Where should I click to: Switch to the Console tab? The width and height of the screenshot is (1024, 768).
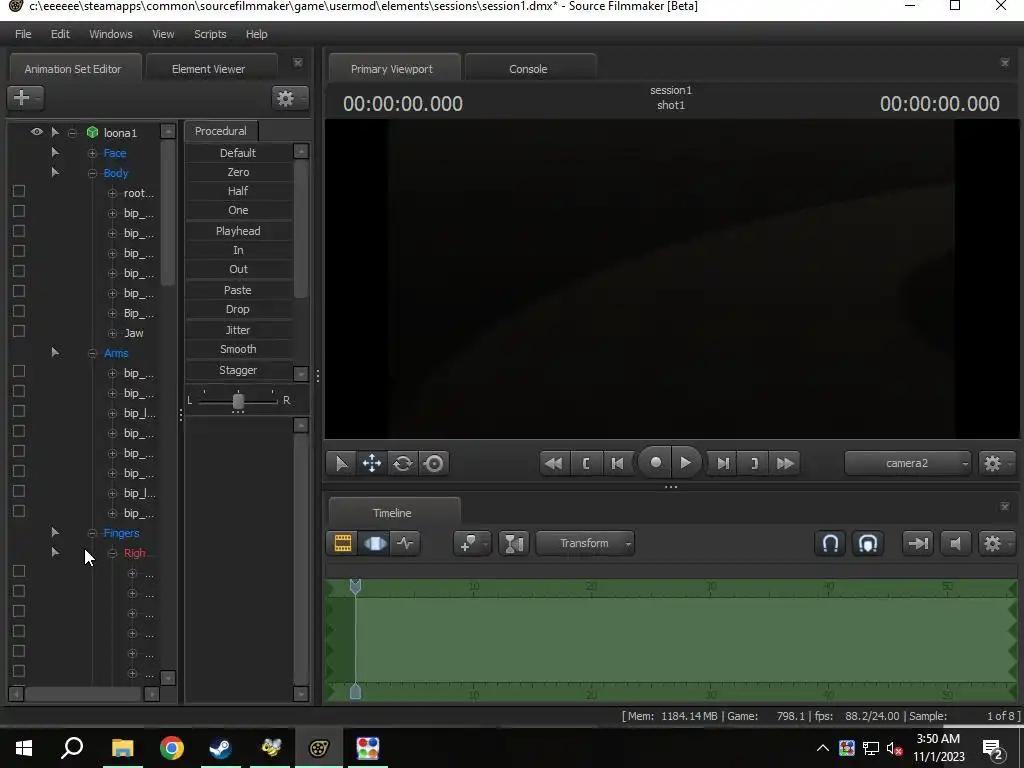(x=528, y=69)
